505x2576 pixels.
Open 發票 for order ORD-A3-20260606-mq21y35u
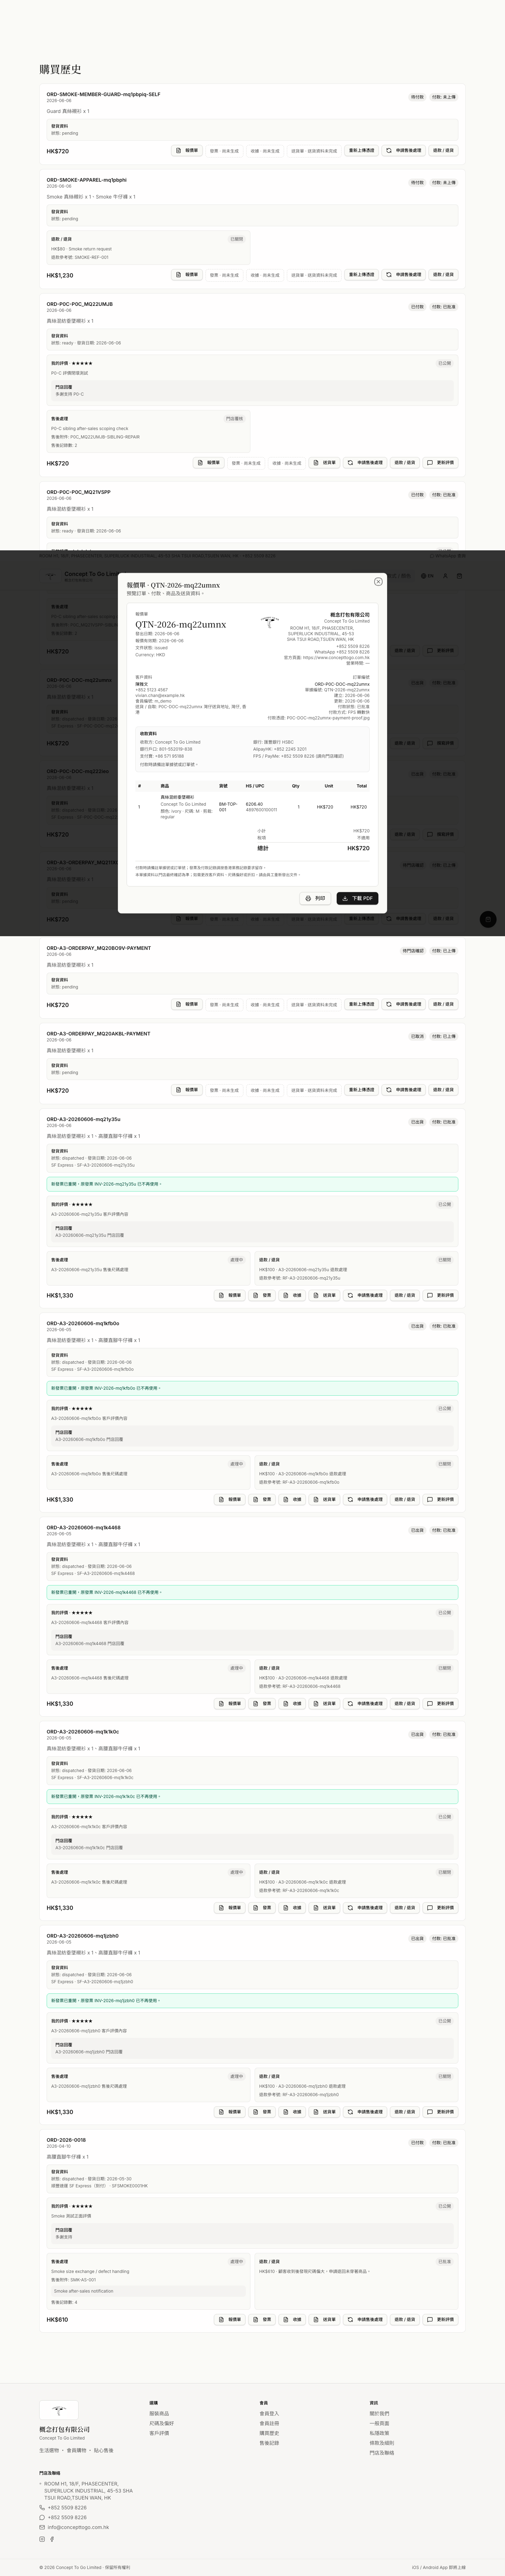(262, 1295)
